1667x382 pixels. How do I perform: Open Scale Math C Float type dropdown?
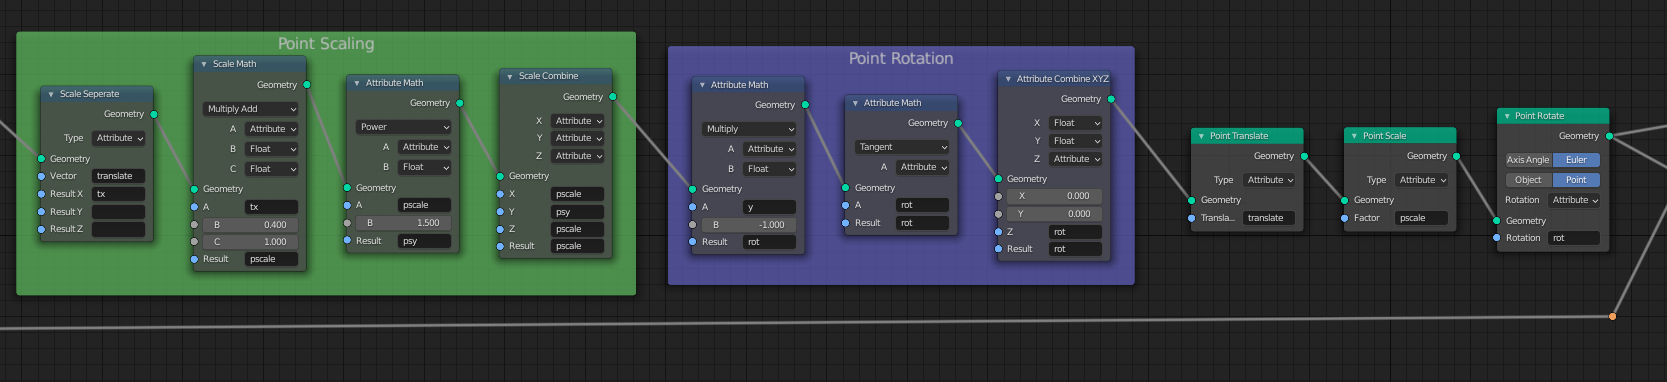[x=272, y=169]
